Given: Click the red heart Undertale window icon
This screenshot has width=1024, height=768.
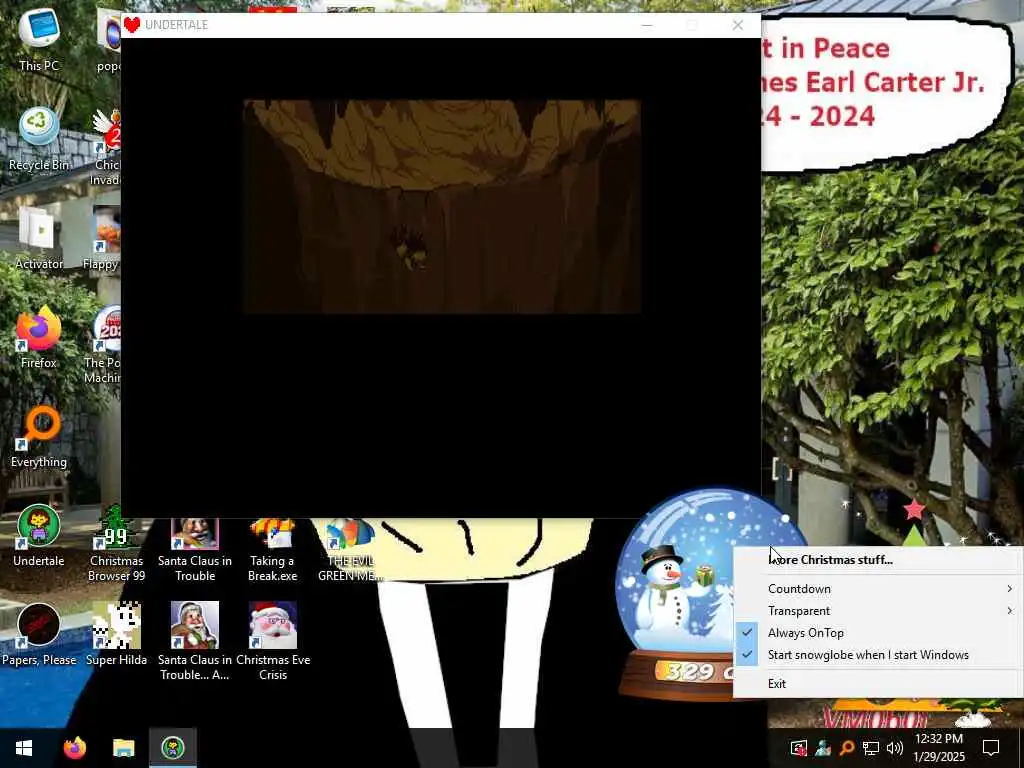Looking at the screenshot, I should click(132, 25).
